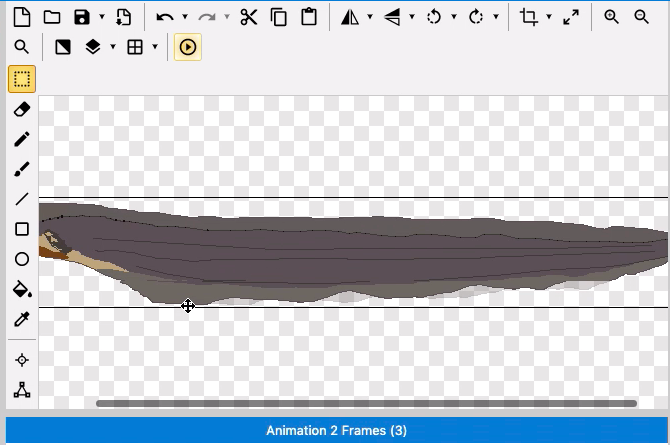Click the resize/expand diagonal arrows icon

[571, 17]
